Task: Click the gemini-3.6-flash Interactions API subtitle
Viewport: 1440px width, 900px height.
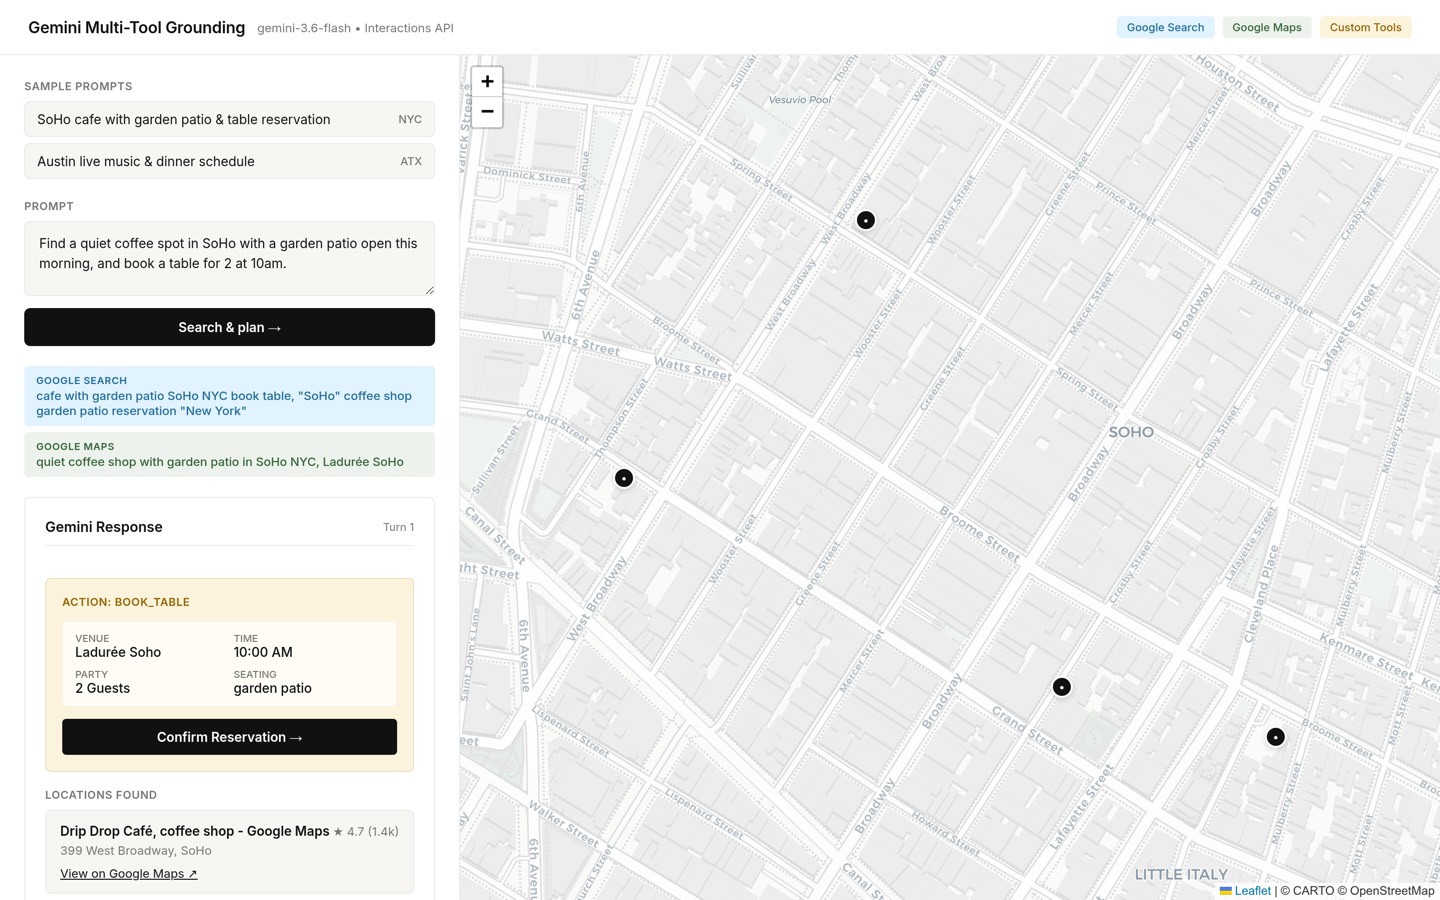Action: coord(355,28)
